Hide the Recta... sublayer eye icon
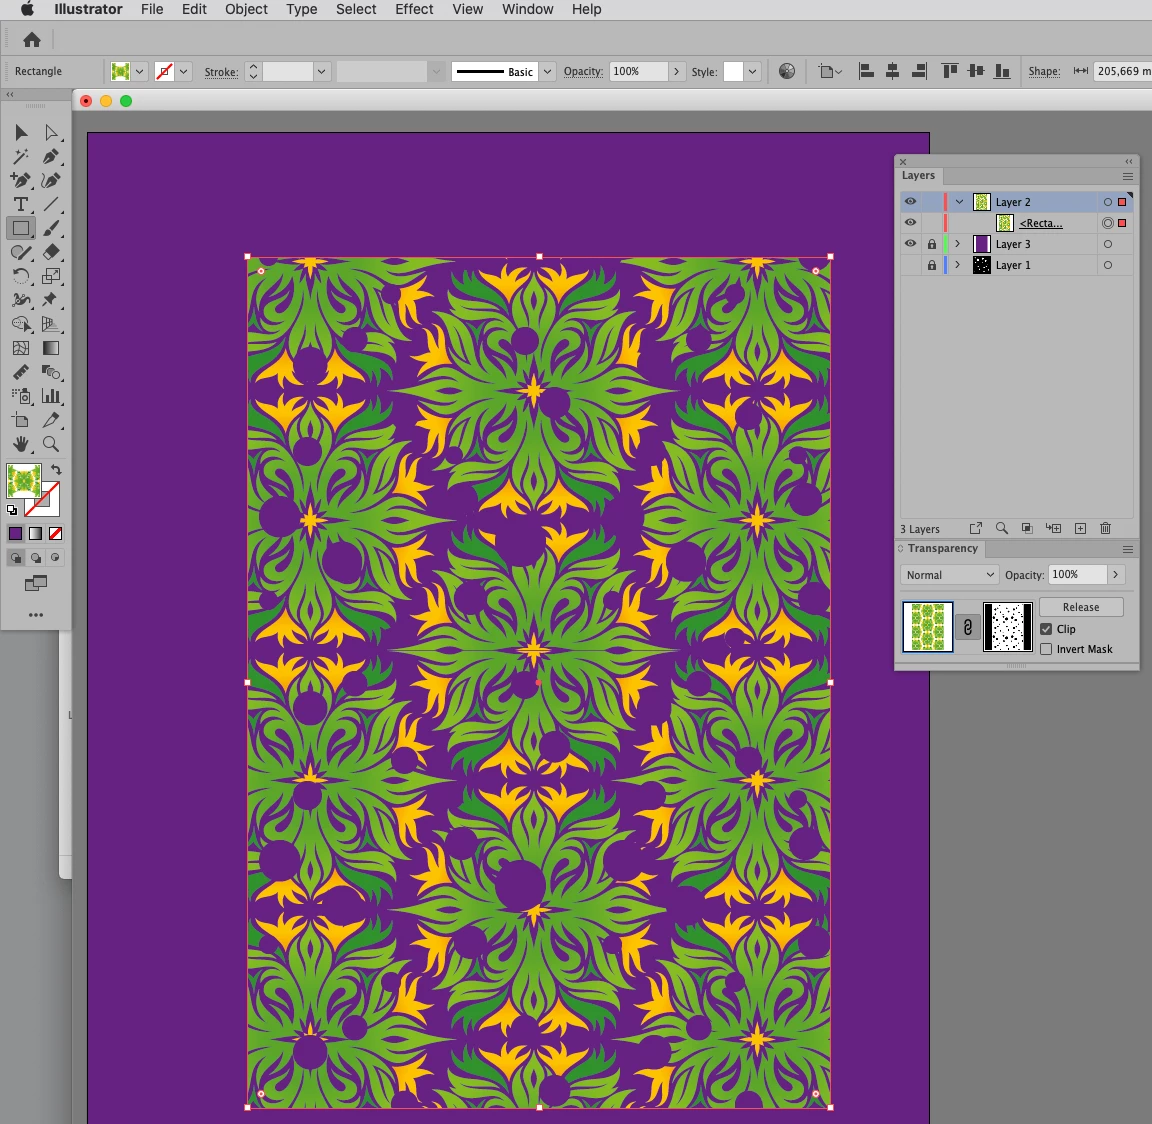 point(910,223)
